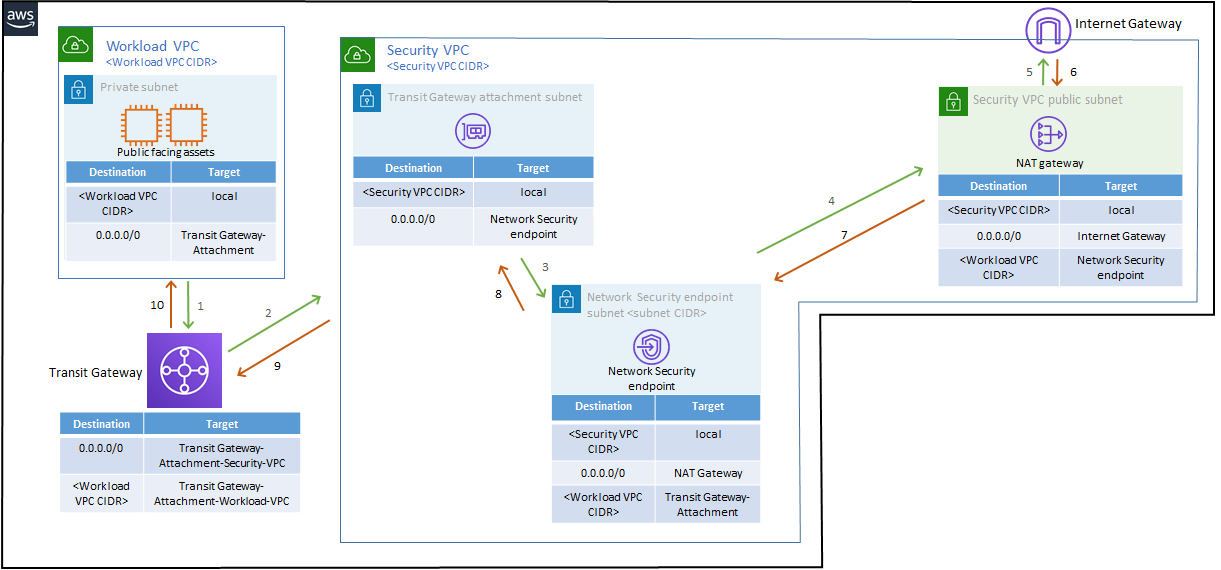Select the Transit Gateway attachment subnet network interface icon
Viewport: 1221px width, 570px height.
(x=473, y=131)
